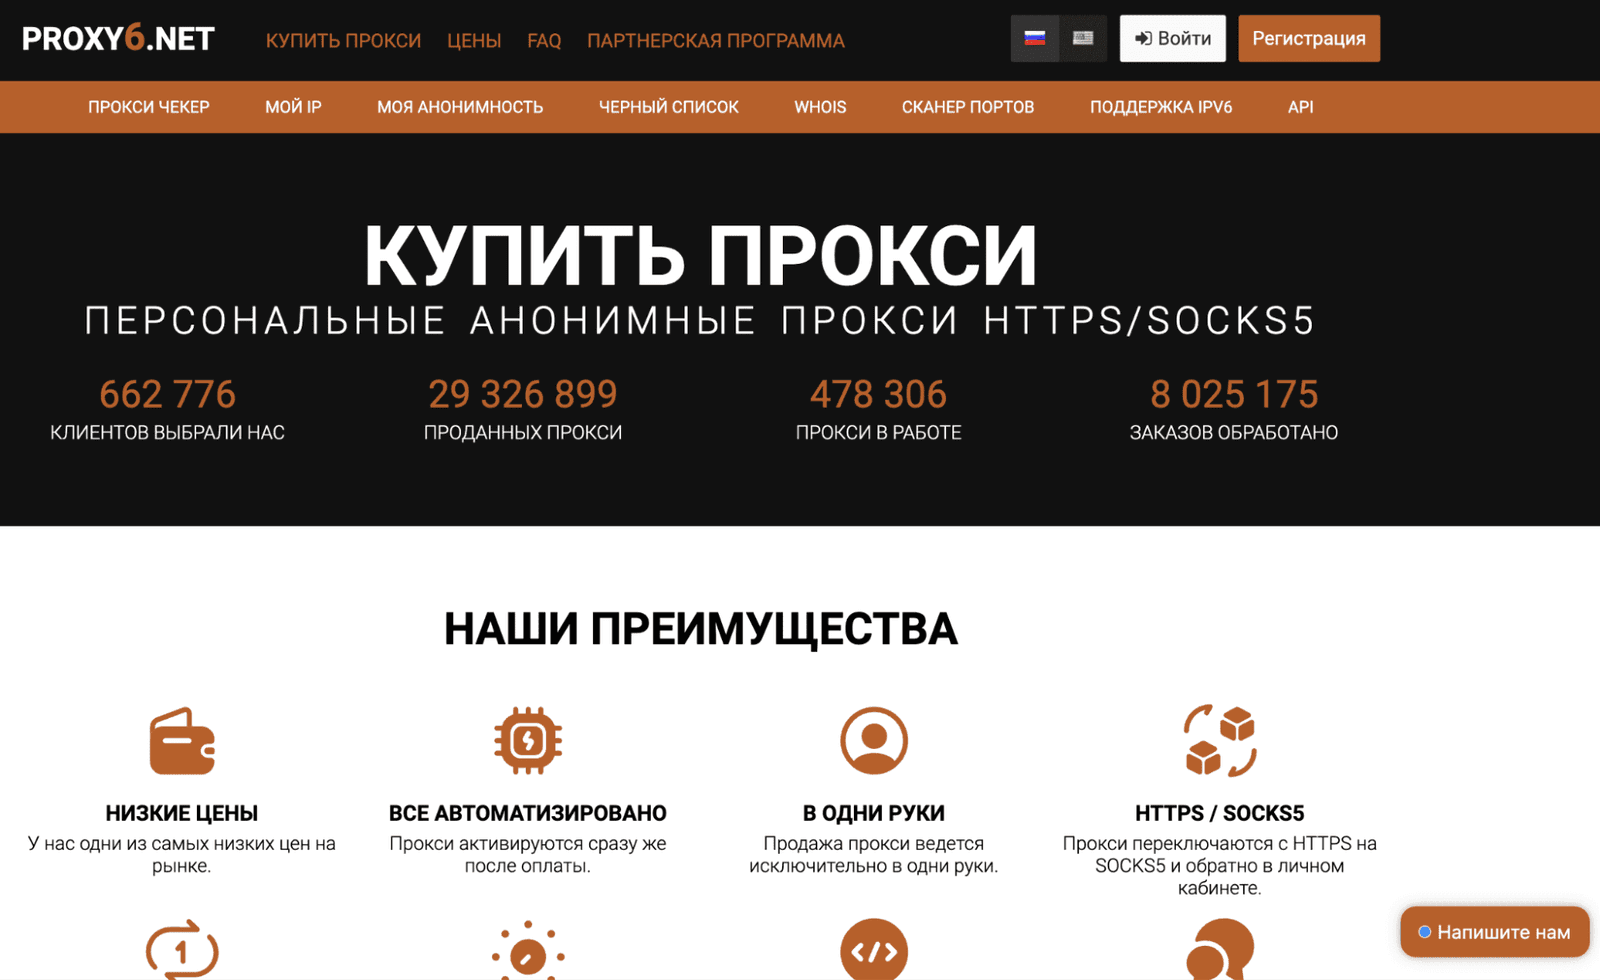The height and width of the screenshot is (980, 1600).
Task: Open КУПИТЬ ПРОКСИ in top navigation
Action: [x=343, y=41]
